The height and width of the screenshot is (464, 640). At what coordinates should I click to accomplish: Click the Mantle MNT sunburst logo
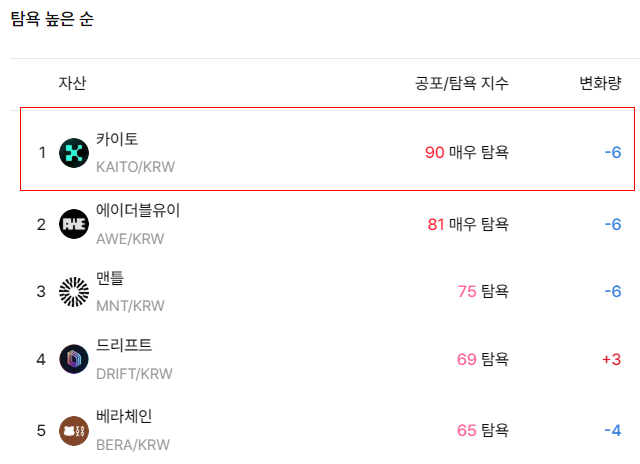point(74,292)
